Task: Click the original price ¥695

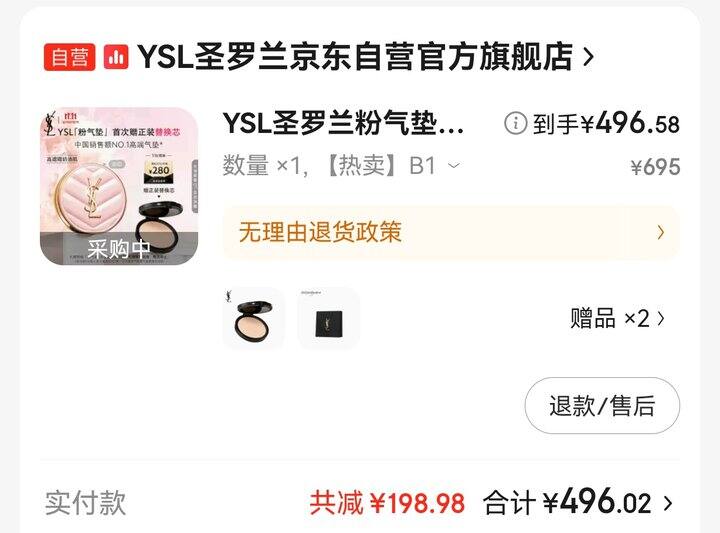Action: tap(655, 167)
